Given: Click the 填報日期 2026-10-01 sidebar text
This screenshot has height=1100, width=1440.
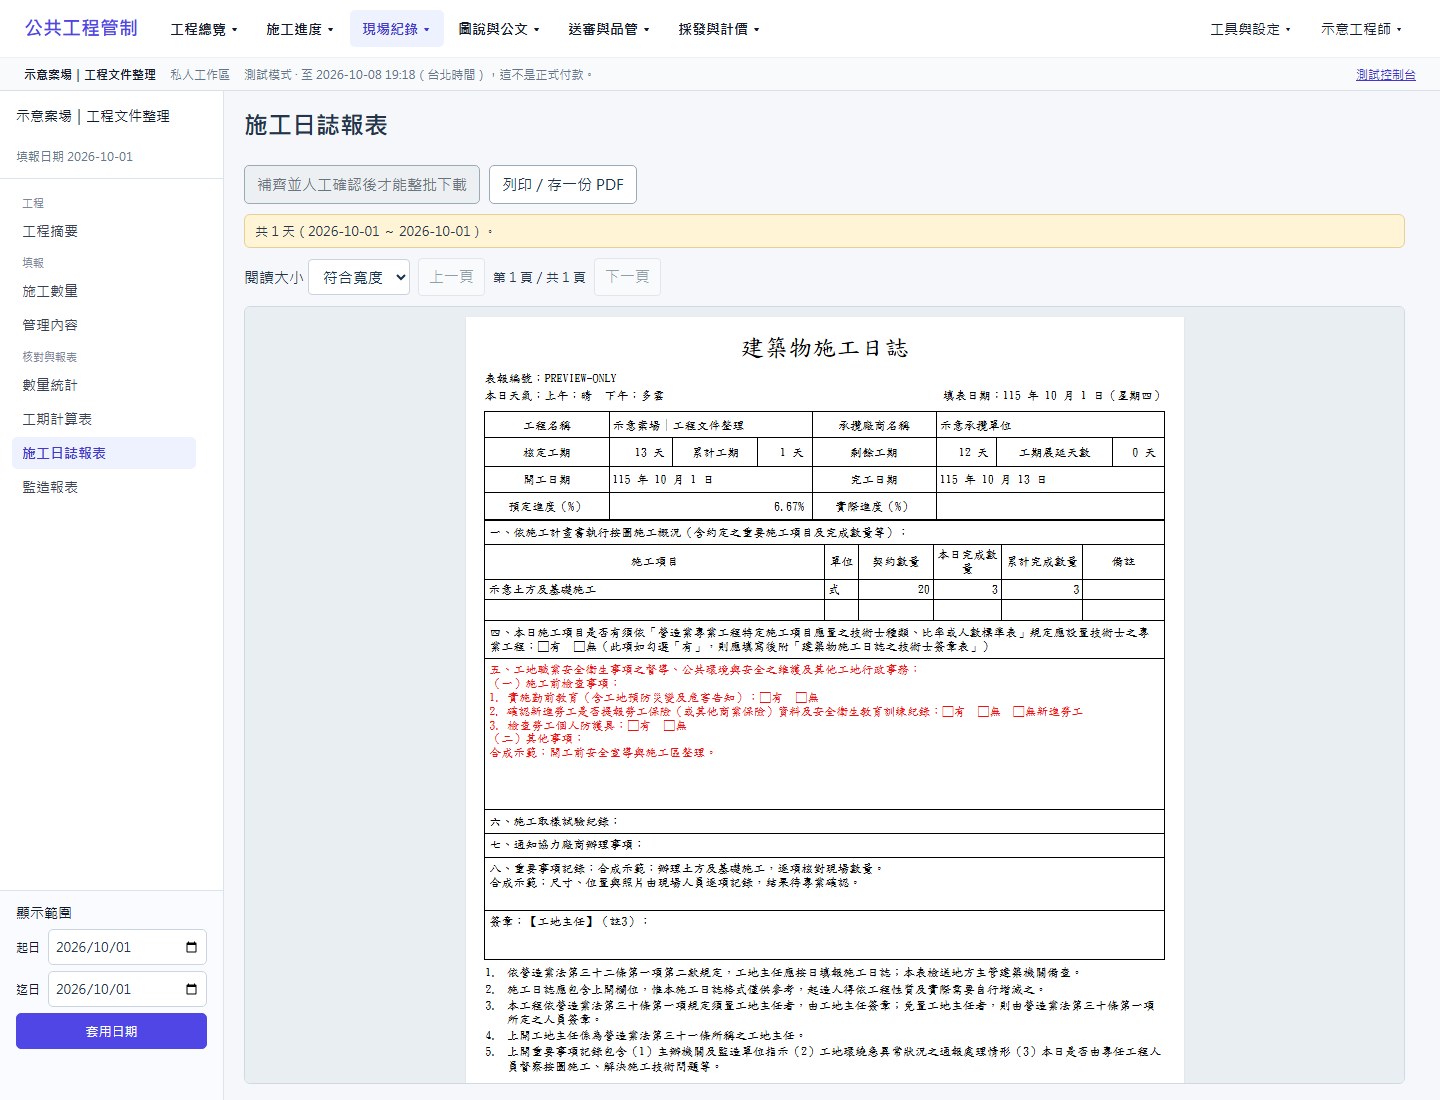Looking at the screenshot, I should tap(75, 157).
